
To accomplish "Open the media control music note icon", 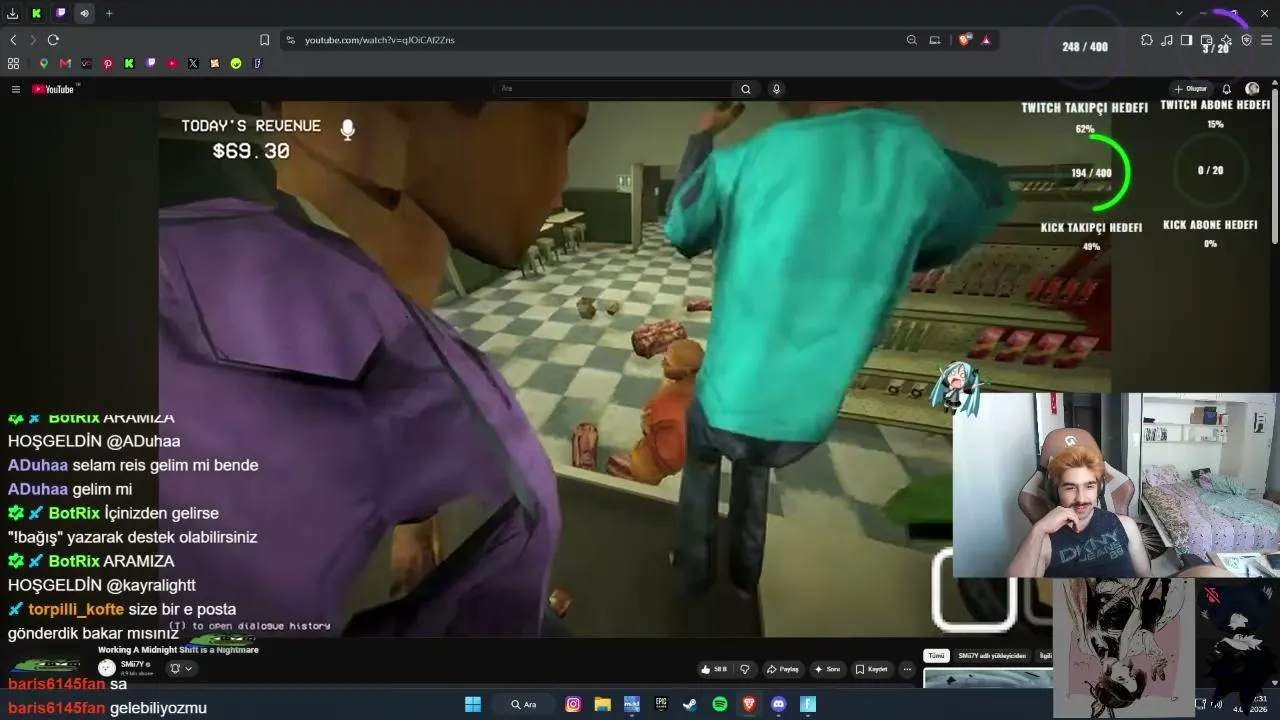I will [x=1167, y=40].
